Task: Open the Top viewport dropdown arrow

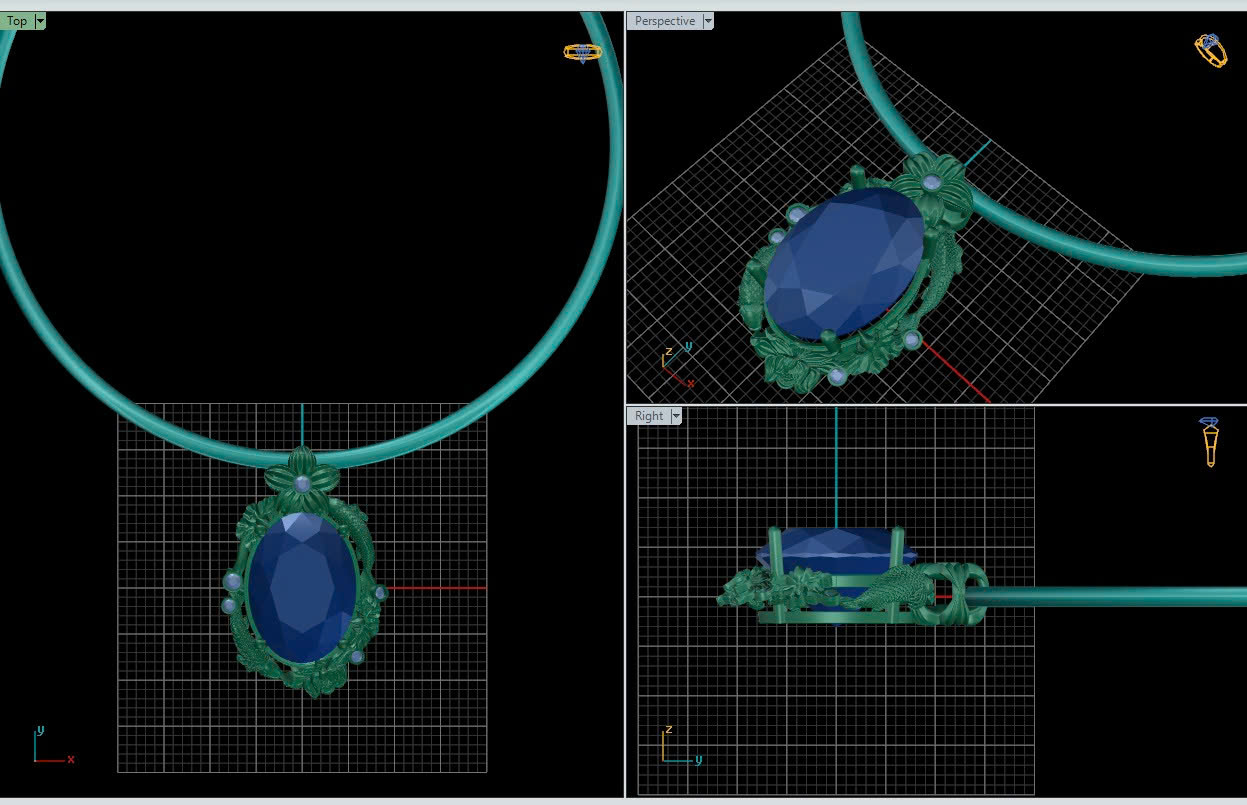Action: tap(40, 21)
